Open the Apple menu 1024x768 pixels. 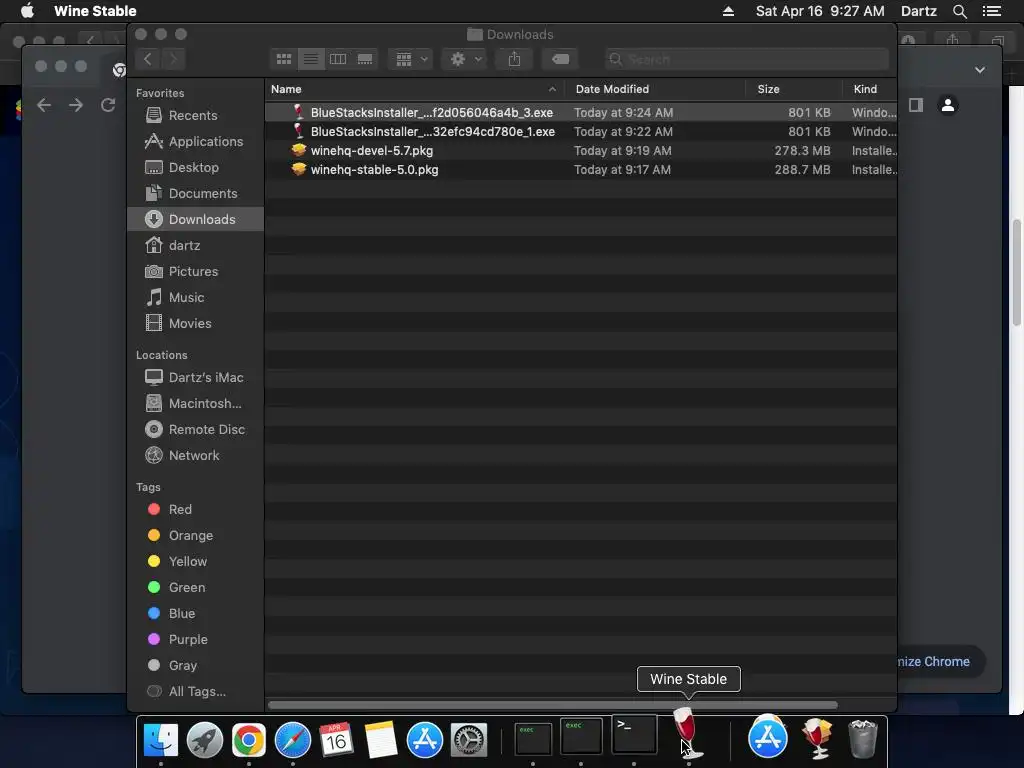(27, 11)
